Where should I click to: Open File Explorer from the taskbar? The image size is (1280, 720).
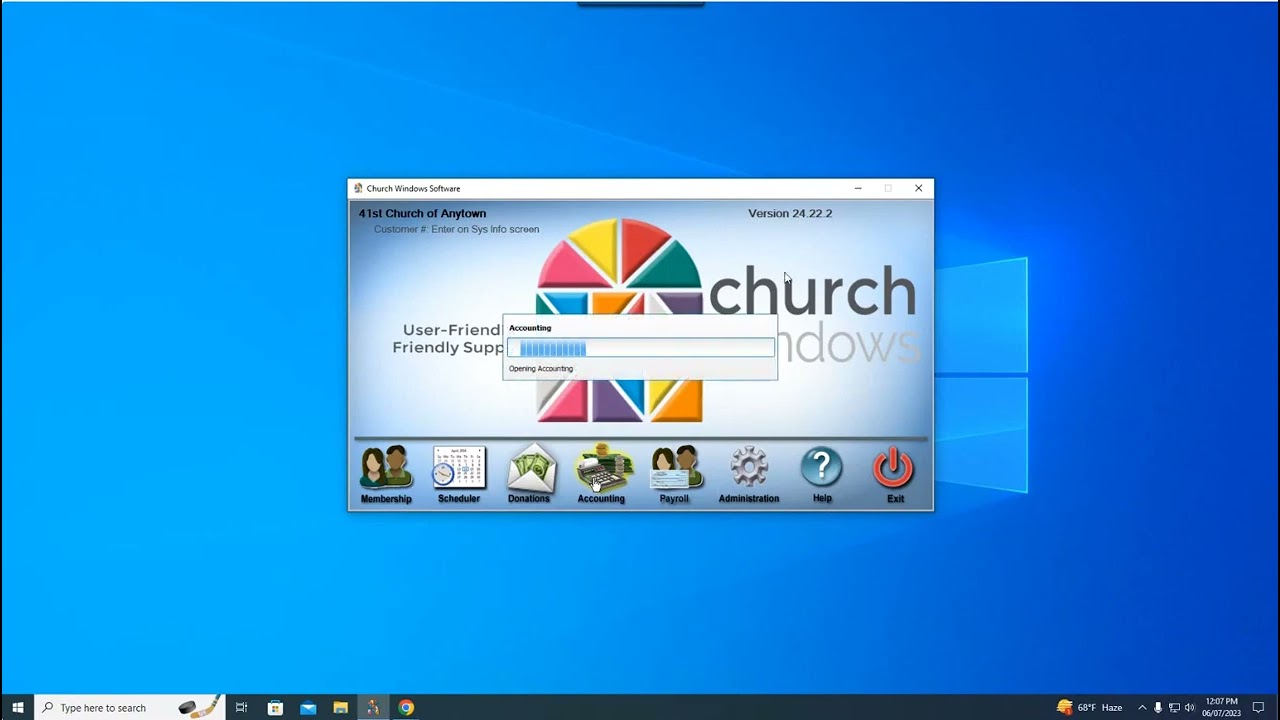point(340,708)
